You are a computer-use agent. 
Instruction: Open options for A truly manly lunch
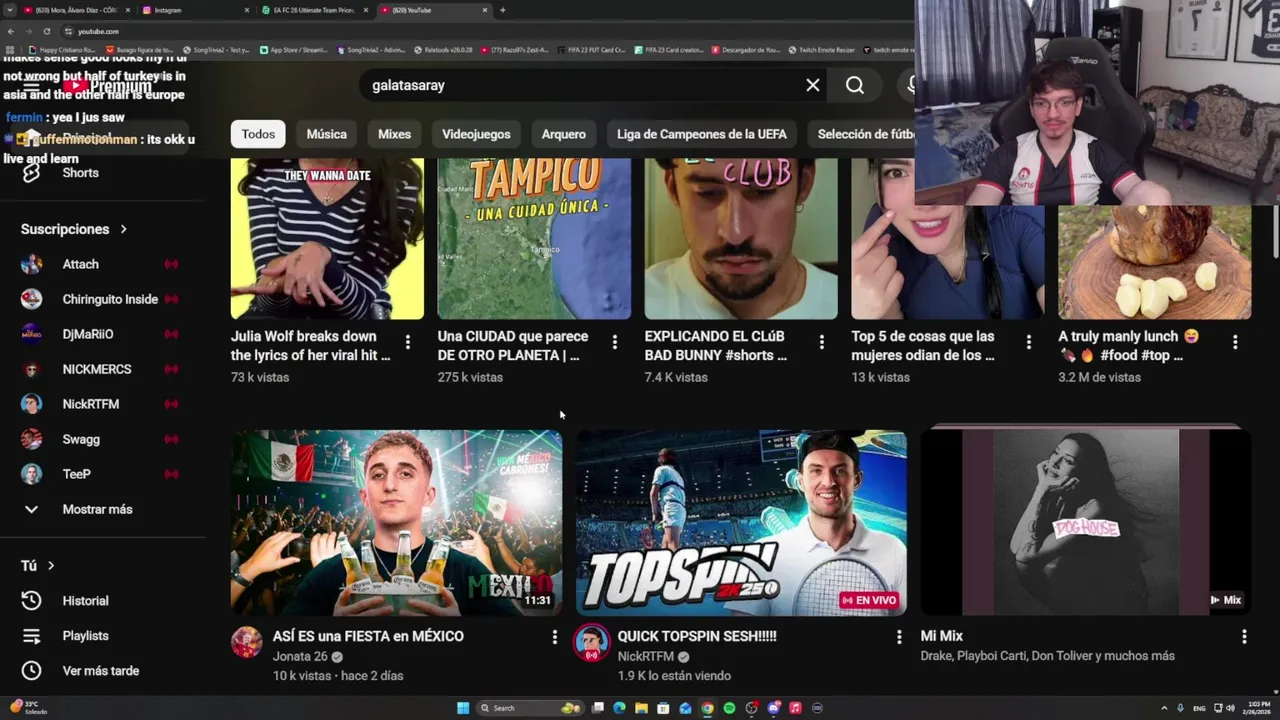[1235, 342]
